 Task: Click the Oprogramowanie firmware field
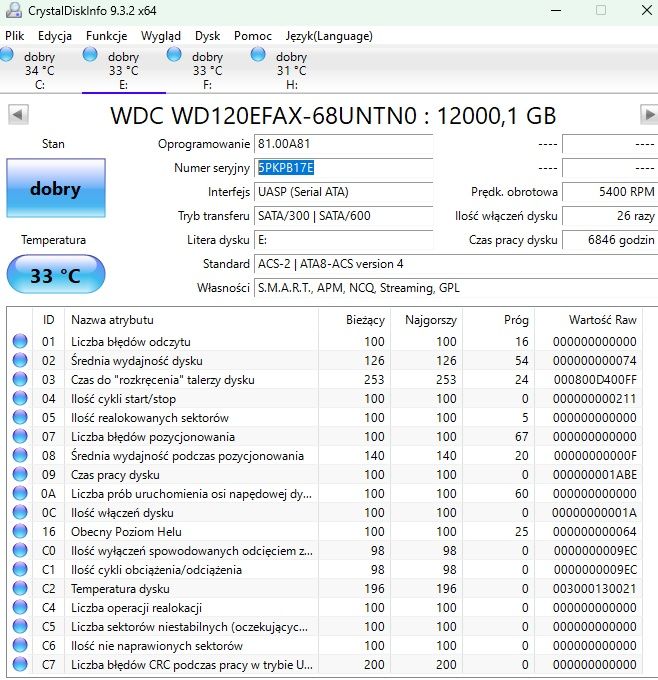344,144
